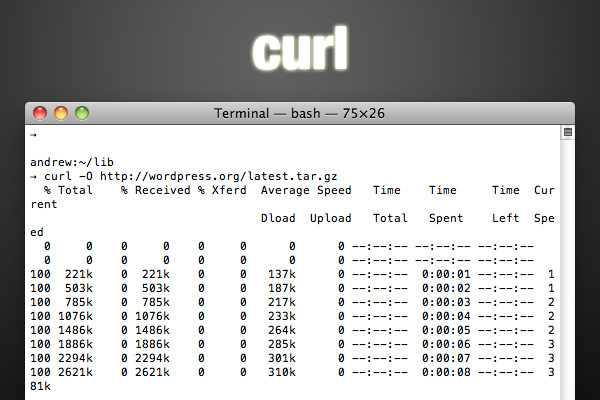Image resolution: width=600 pixels, height=400 pixels.
Task: Click the 'Dload' column header
Action: [278, 218]
